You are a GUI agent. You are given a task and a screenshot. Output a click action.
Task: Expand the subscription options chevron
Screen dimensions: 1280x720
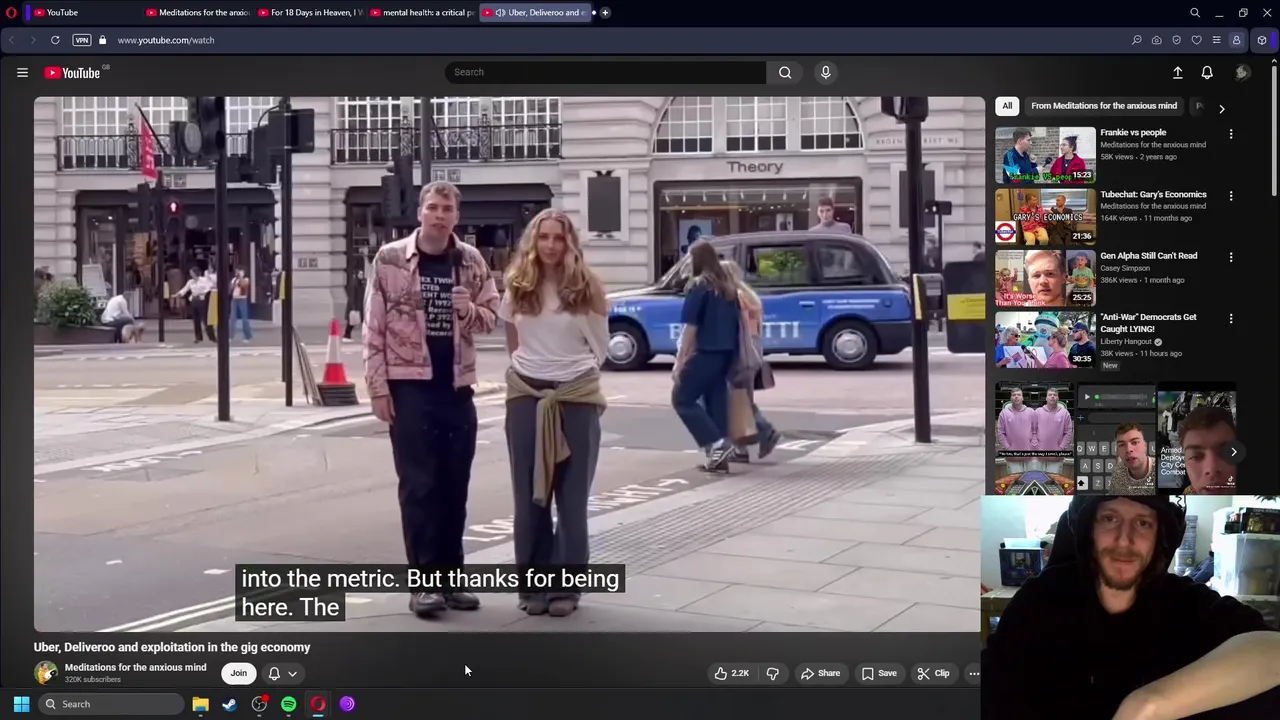(x=292, y=674)
